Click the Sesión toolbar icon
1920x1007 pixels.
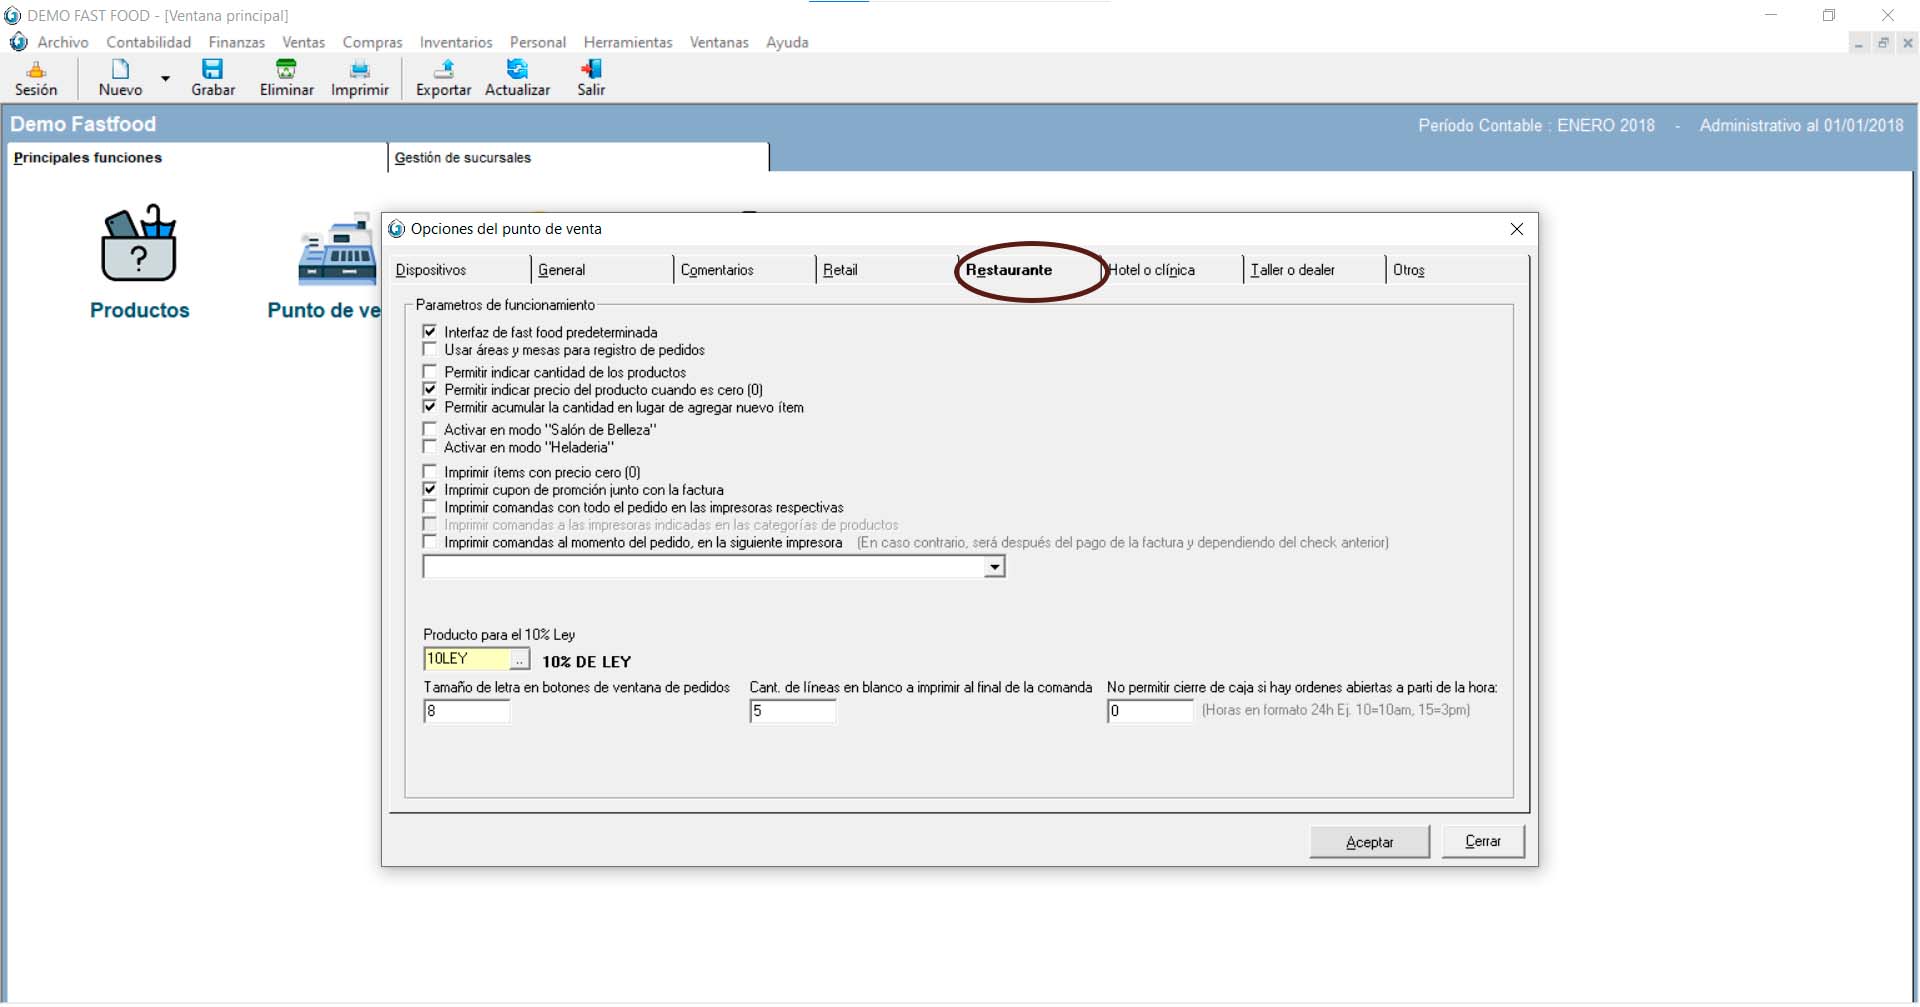36,70
